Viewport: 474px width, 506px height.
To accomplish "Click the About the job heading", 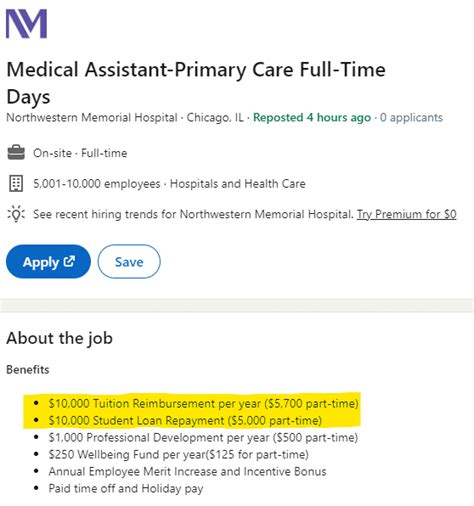I will [59, 338].
